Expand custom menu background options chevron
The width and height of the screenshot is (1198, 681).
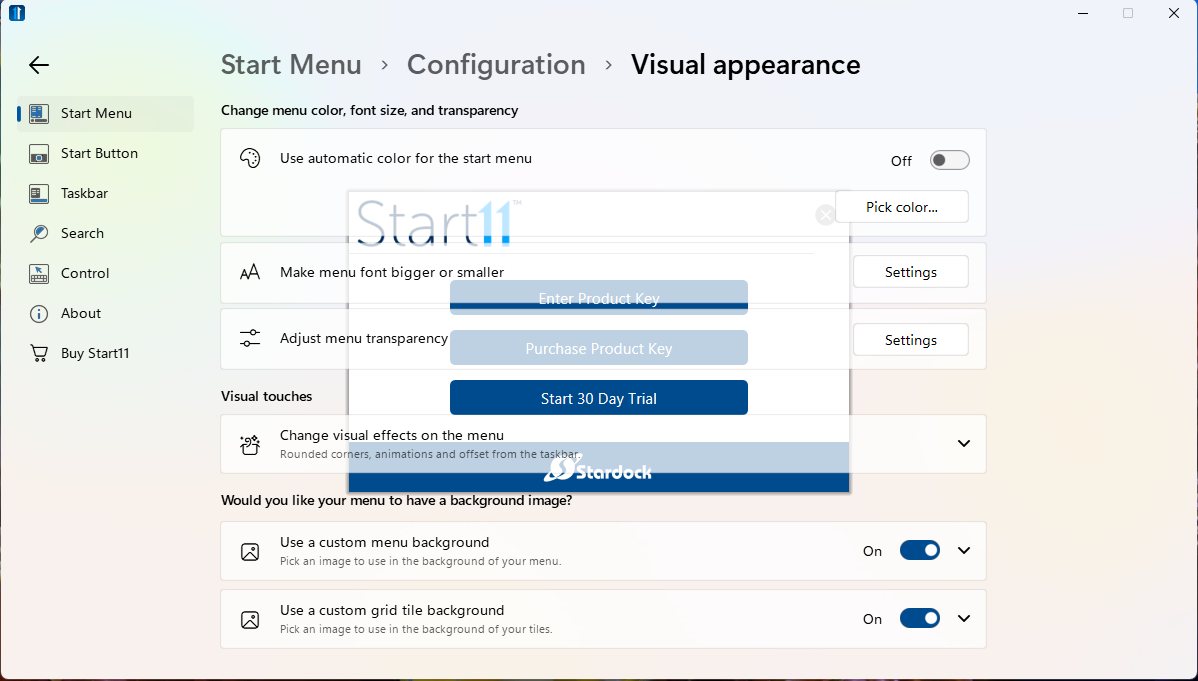(964, 550)
